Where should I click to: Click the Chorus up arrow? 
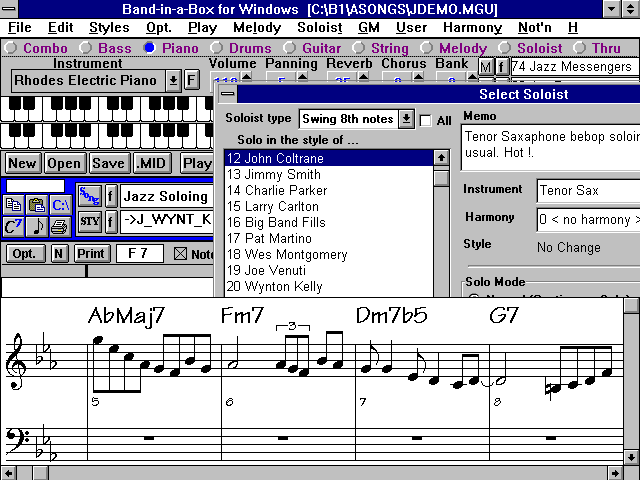click(418, 76)
